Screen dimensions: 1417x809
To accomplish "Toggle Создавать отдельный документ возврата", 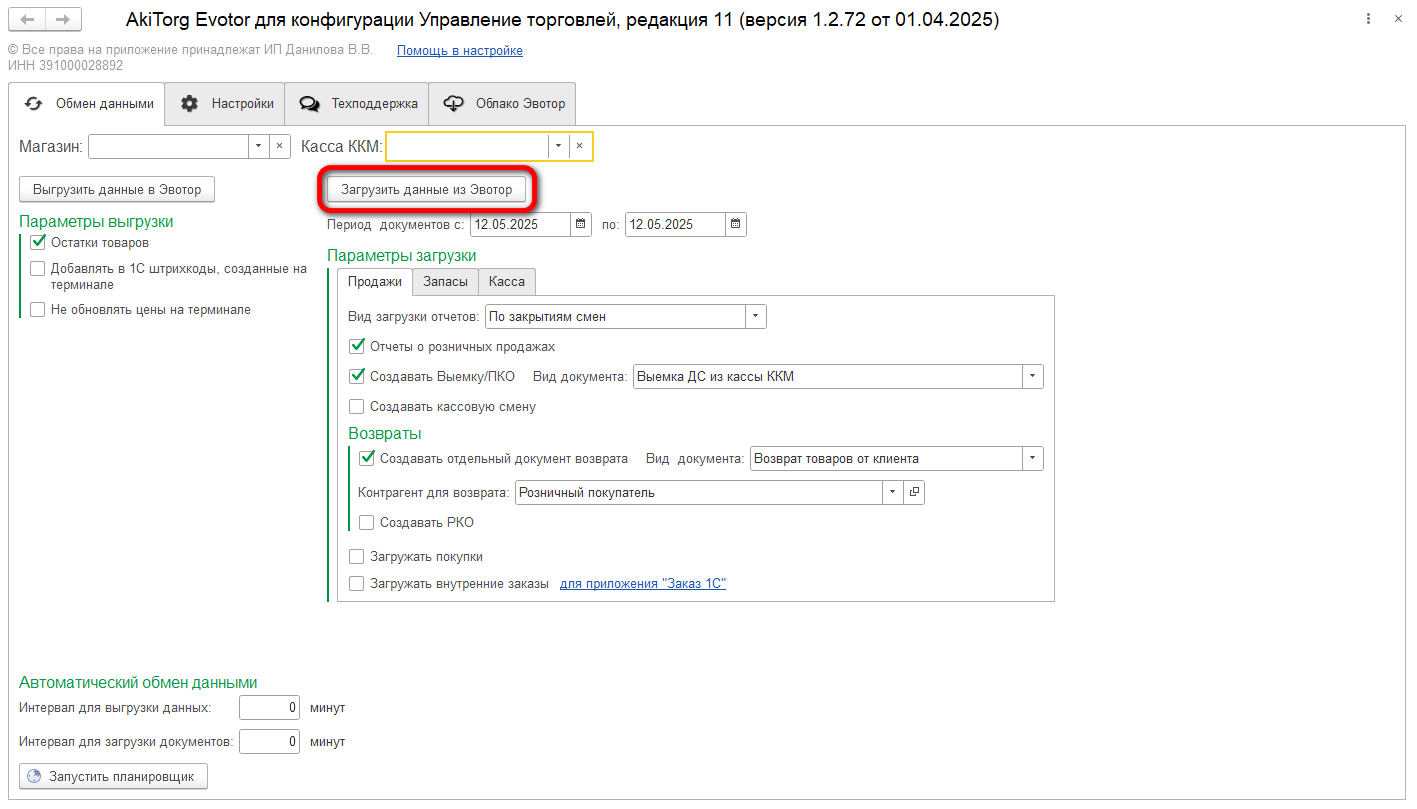I will click(x=367, y=459).
